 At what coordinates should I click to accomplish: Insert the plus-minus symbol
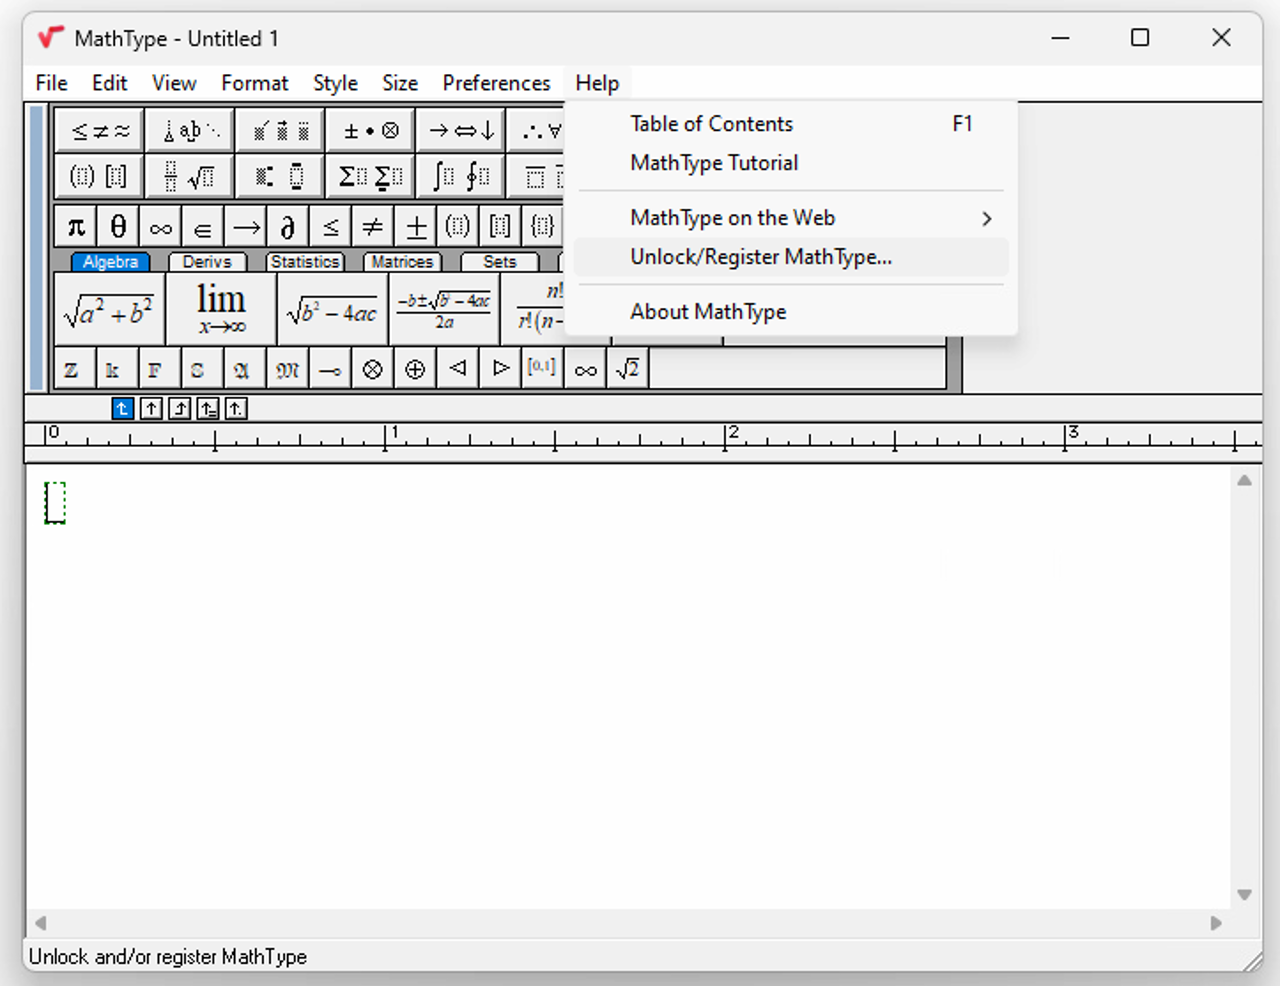[415, 227]
